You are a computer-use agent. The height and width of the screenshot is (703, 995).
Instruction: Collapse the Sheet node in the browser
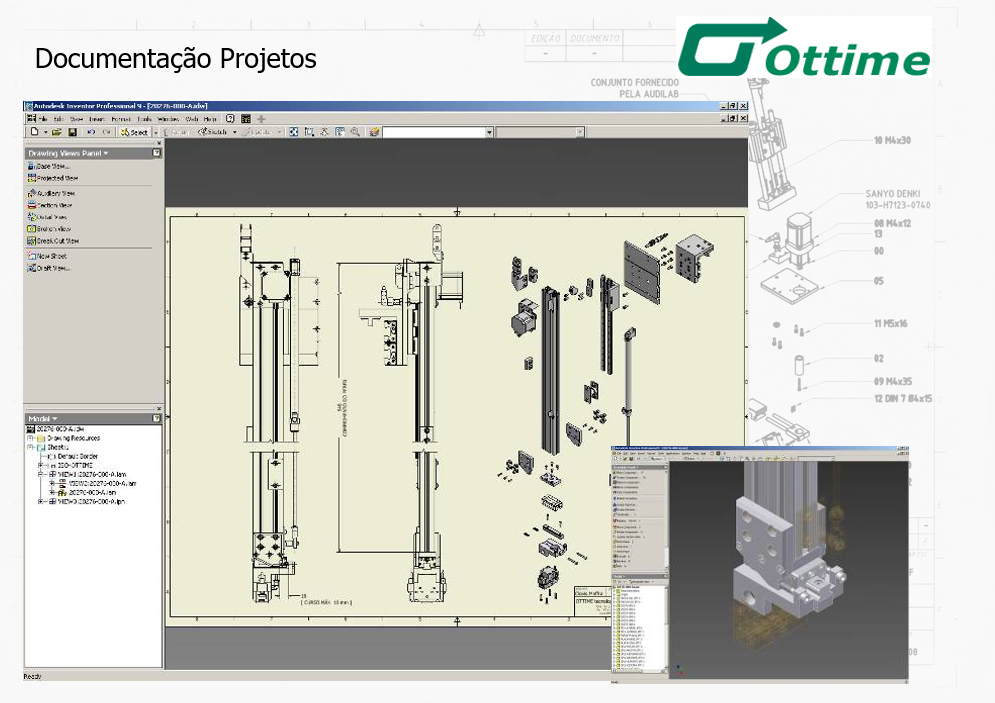31,448
